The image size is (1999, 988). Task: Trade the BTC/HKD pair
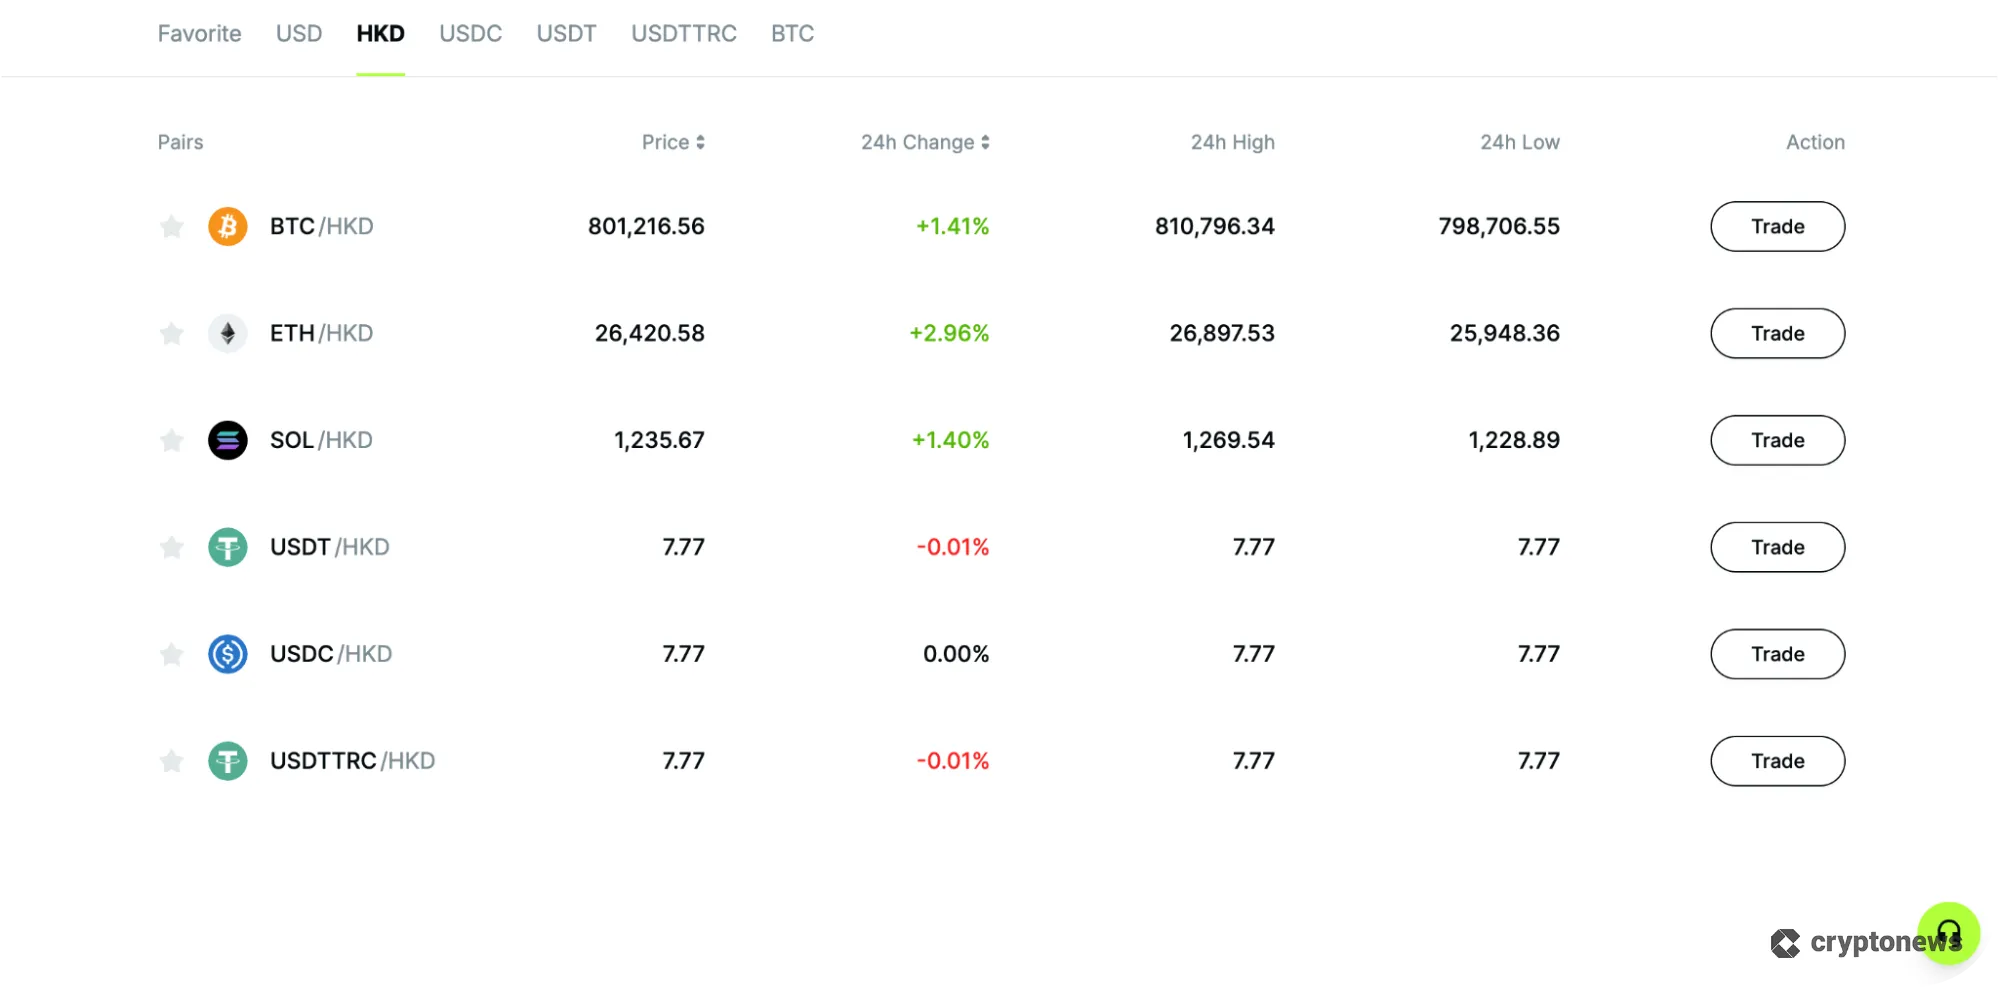(1777, 226)
